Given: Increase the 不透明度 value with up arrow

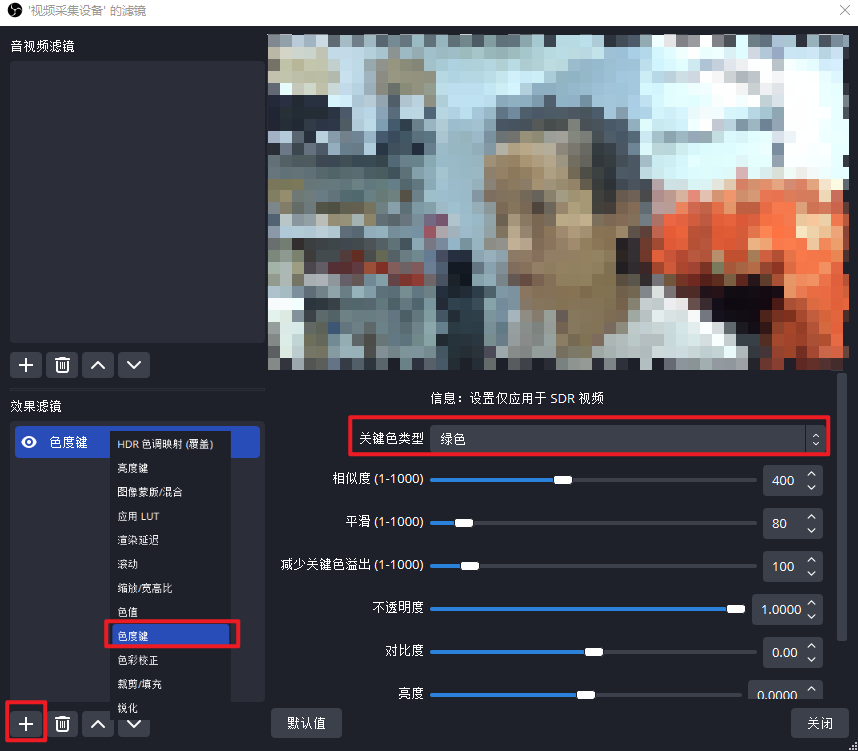Looking at the screenshot, I should click(x=811, y=602).
